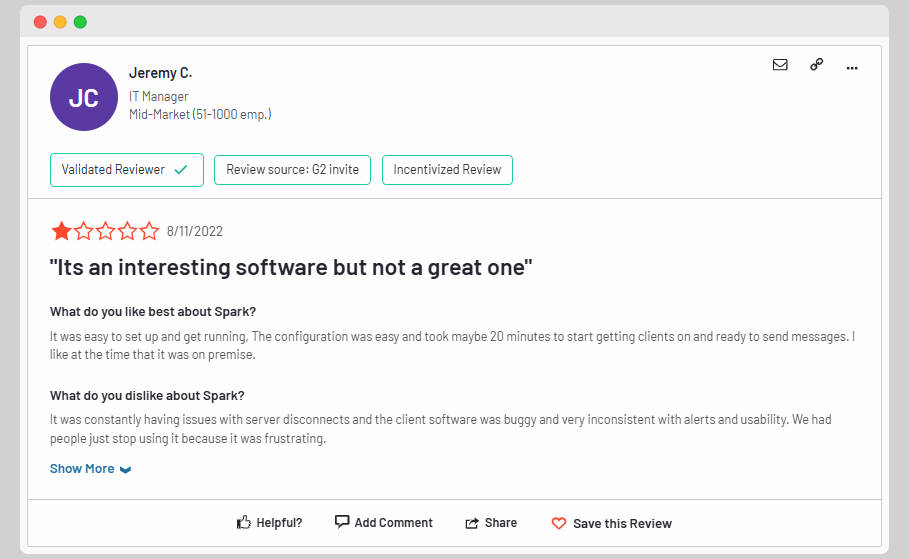909x559 pixels.
Task: Copy review link via chain icon
Action: pos(816,64)
